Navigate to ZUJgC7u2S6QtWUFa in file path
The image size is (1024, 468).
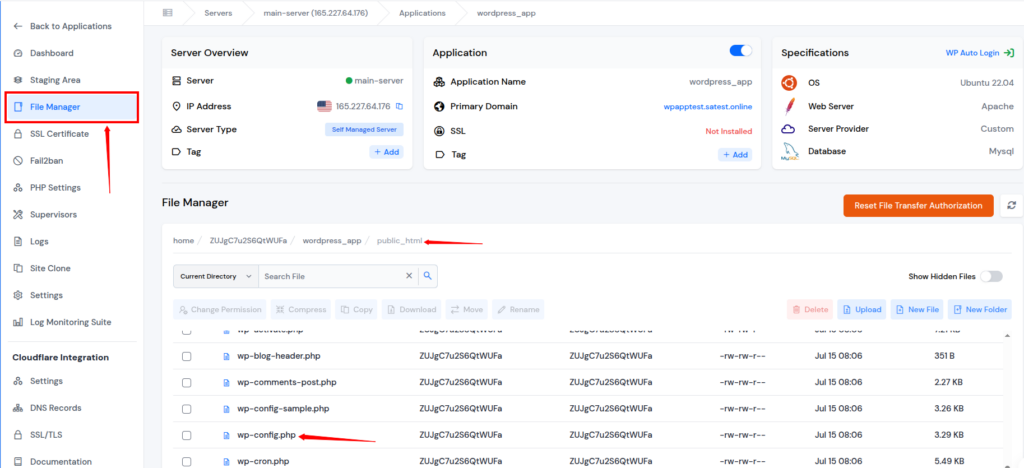pos(248,241)
